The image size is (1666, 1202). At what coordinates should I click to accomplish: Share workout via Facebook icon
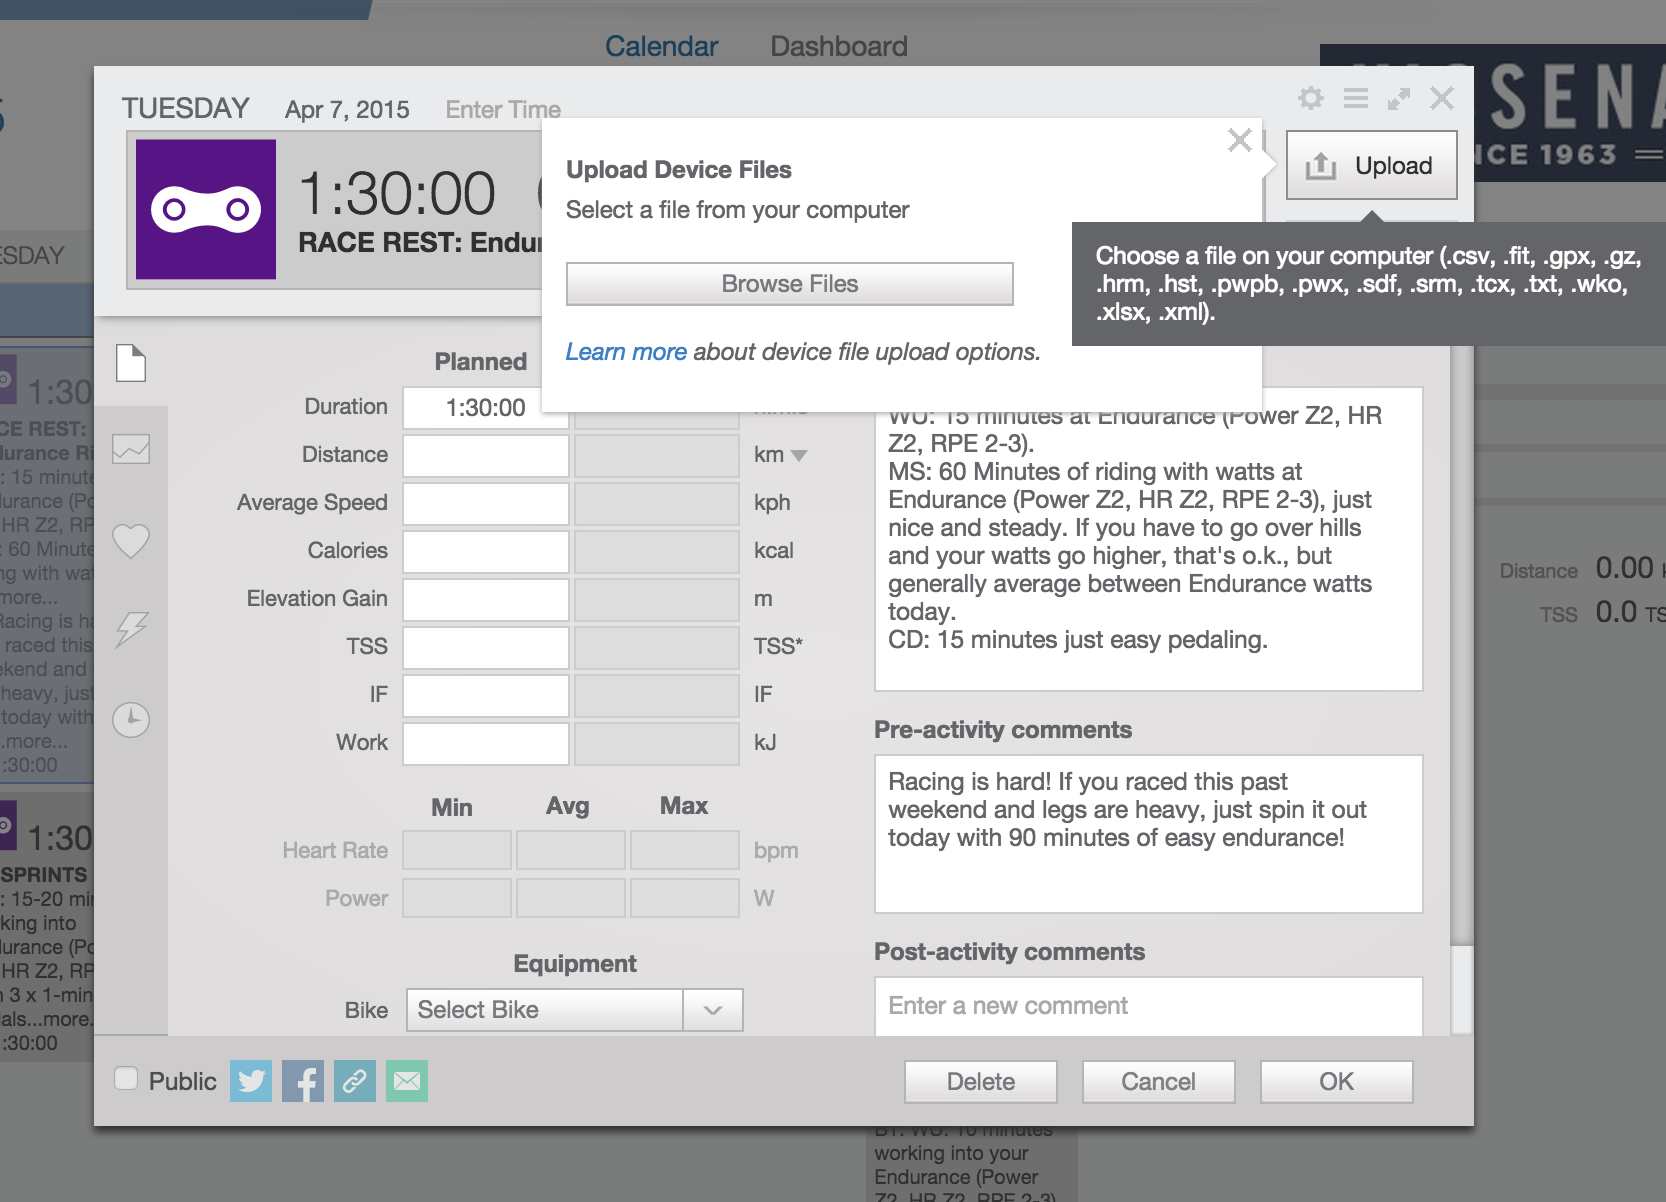[x=303, y=1081]
